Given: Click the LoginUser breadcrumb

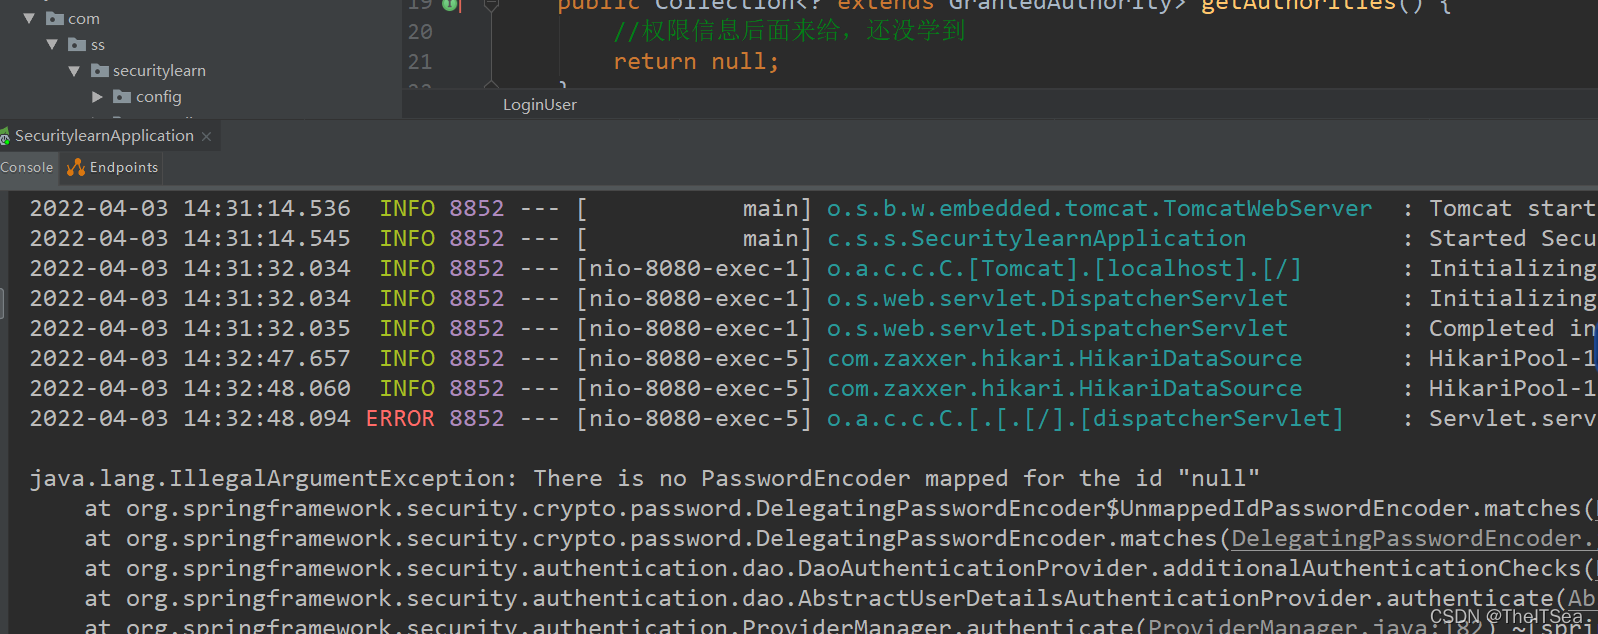Looking at the screenshot, I should pos(540,105).
